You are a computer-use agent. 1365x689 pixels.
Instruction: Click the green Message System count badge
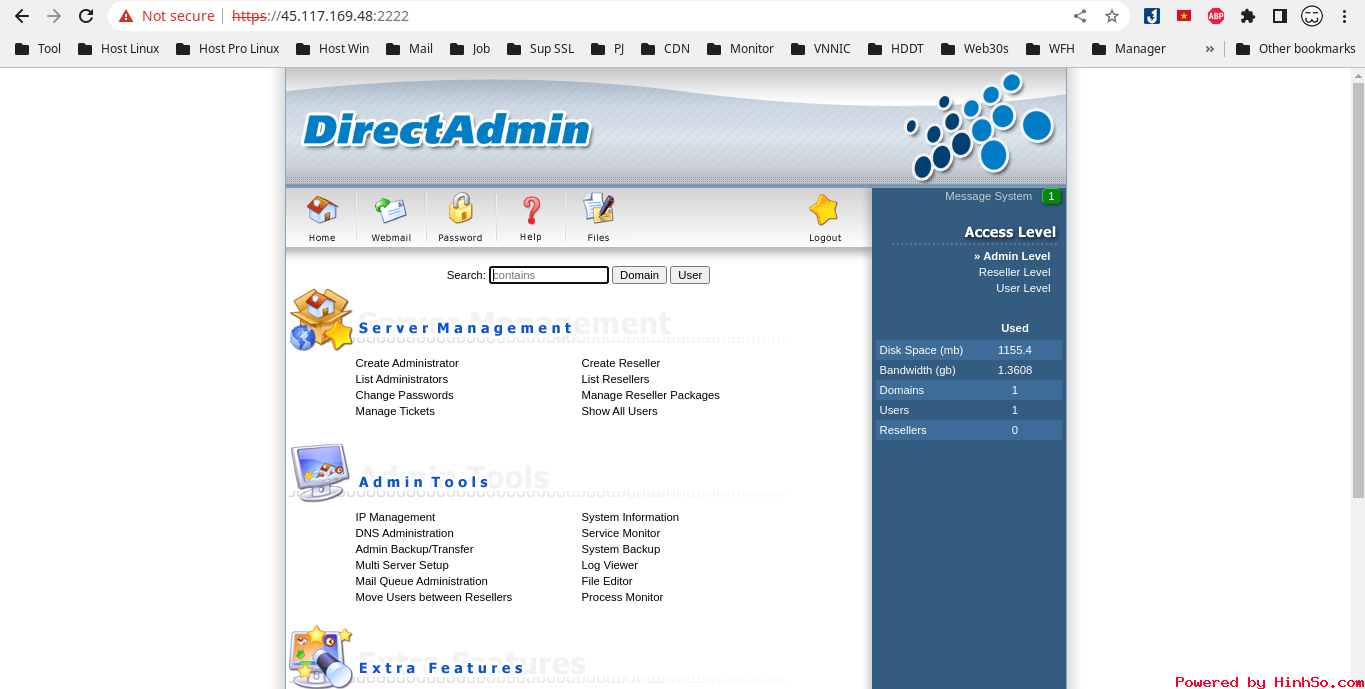pyautogui.click(x=1051, y=197)
